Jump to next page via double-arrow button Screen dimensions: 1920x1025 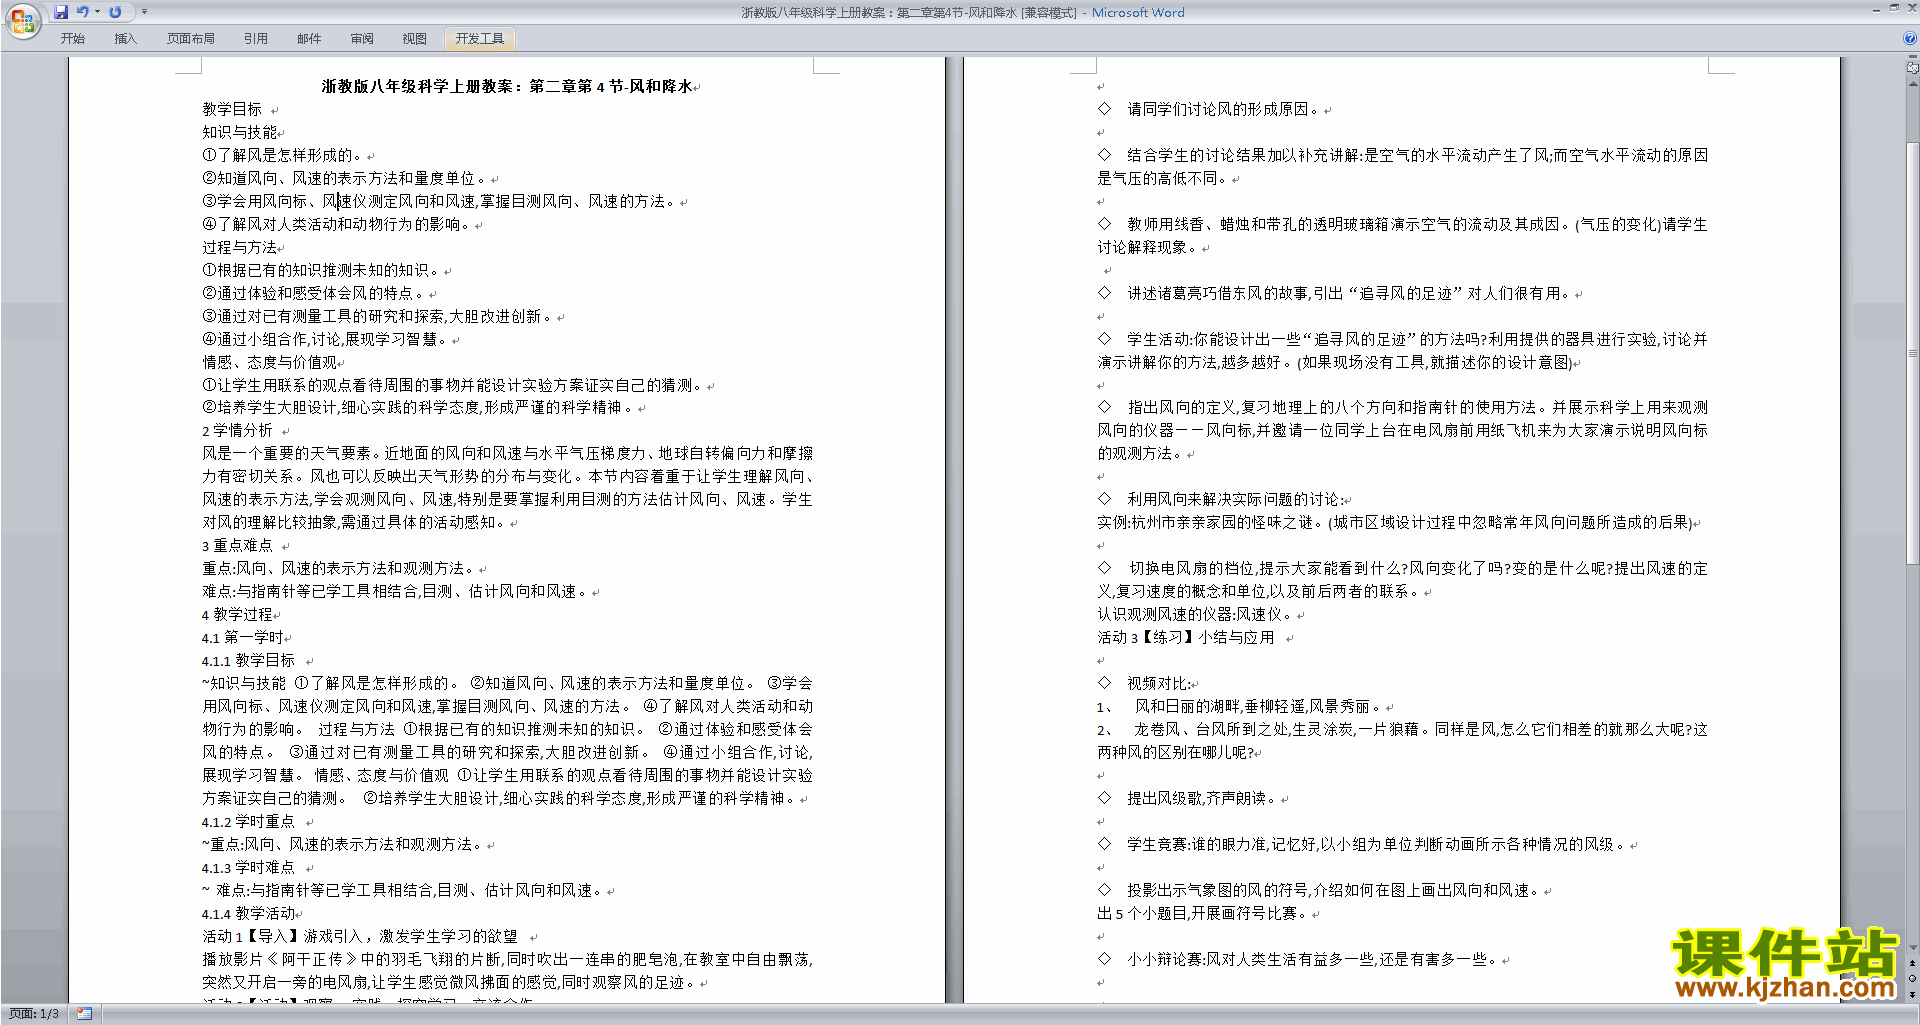coord(1912,994)
